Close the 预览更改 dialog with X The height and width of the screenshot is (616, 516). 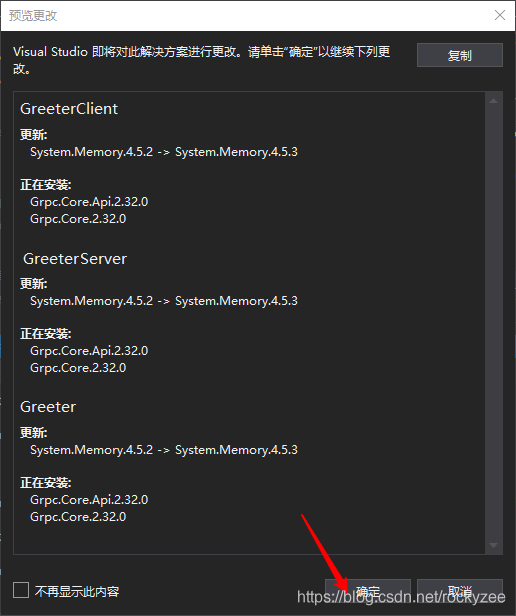pos(499,15)
